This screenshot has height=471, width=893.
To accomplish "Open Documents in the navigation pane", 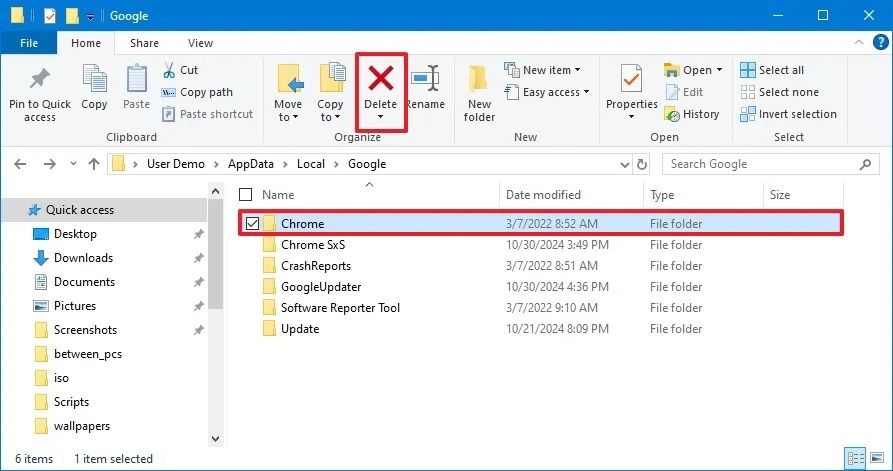I will click(x=84, y=282).
